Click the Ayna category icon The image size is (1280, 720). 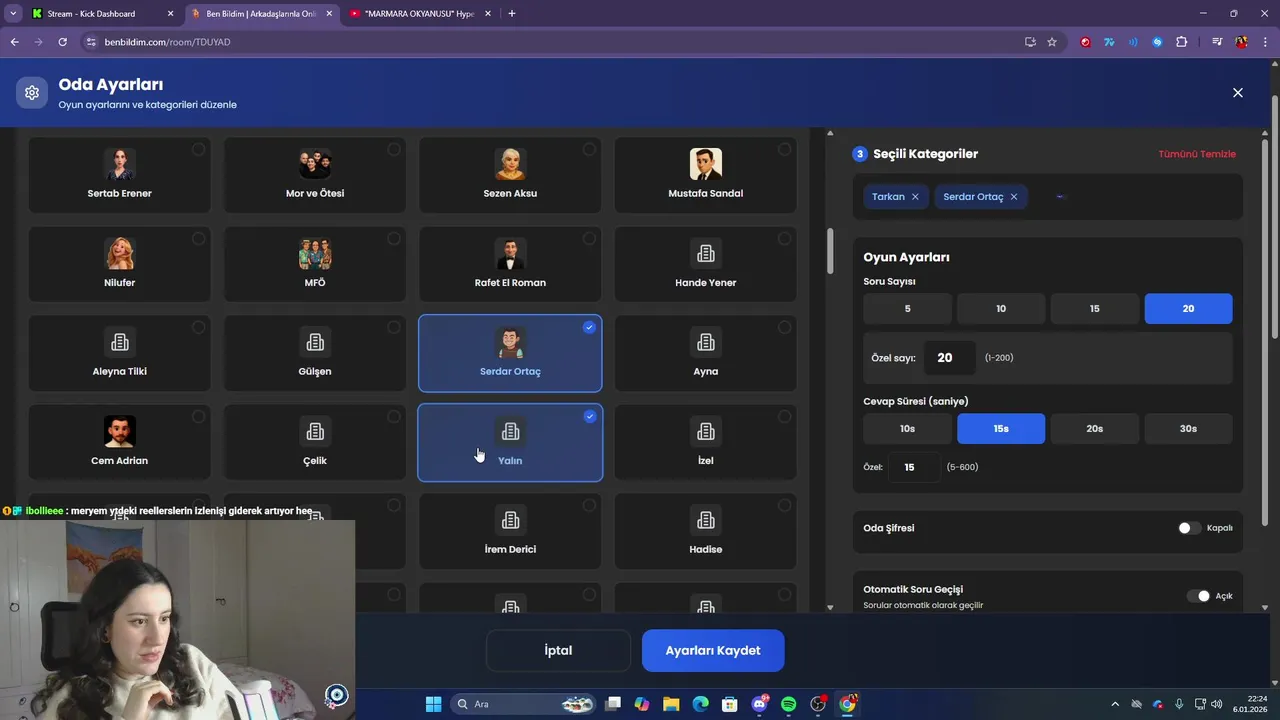click(706, 342)
